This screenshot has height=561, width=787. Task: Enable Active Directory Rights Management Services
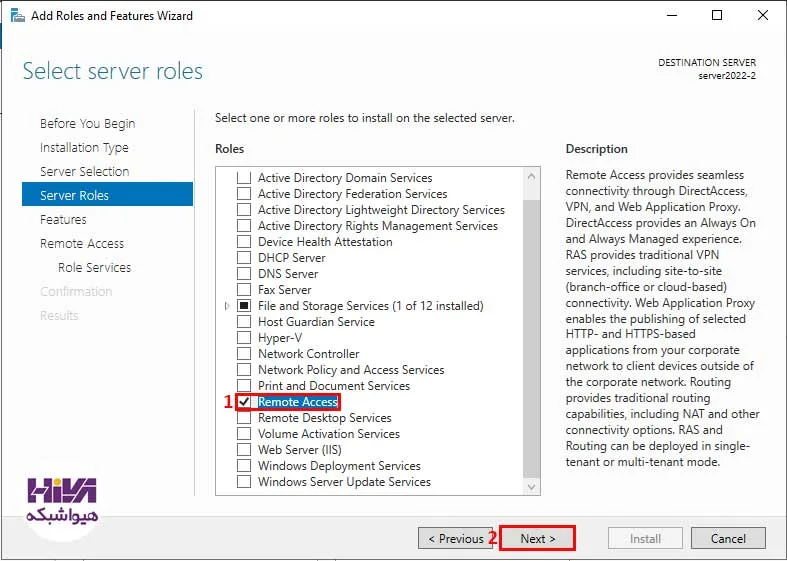pyautogui.click(x=244, y=226)
